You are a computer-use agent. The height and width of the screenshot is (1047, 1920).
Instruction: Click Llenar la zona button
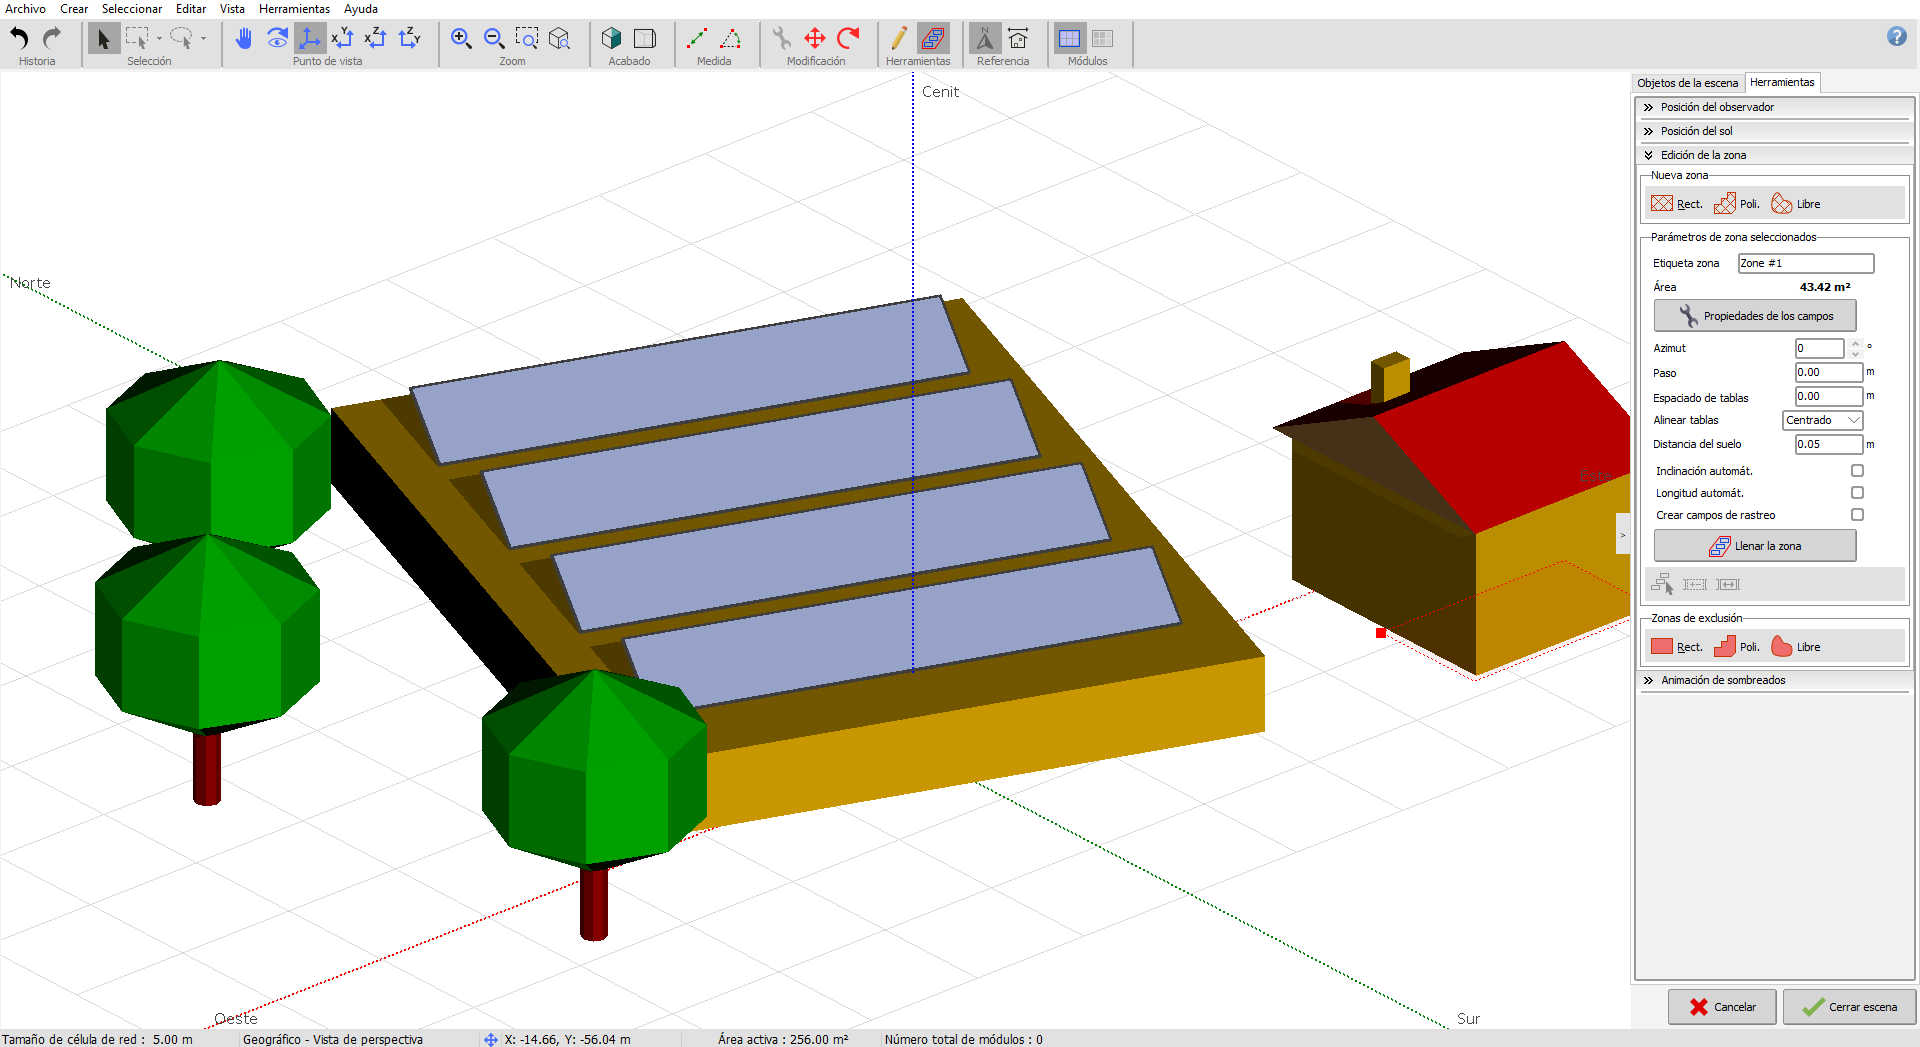pyautogui.click(x=1755, y=546)
